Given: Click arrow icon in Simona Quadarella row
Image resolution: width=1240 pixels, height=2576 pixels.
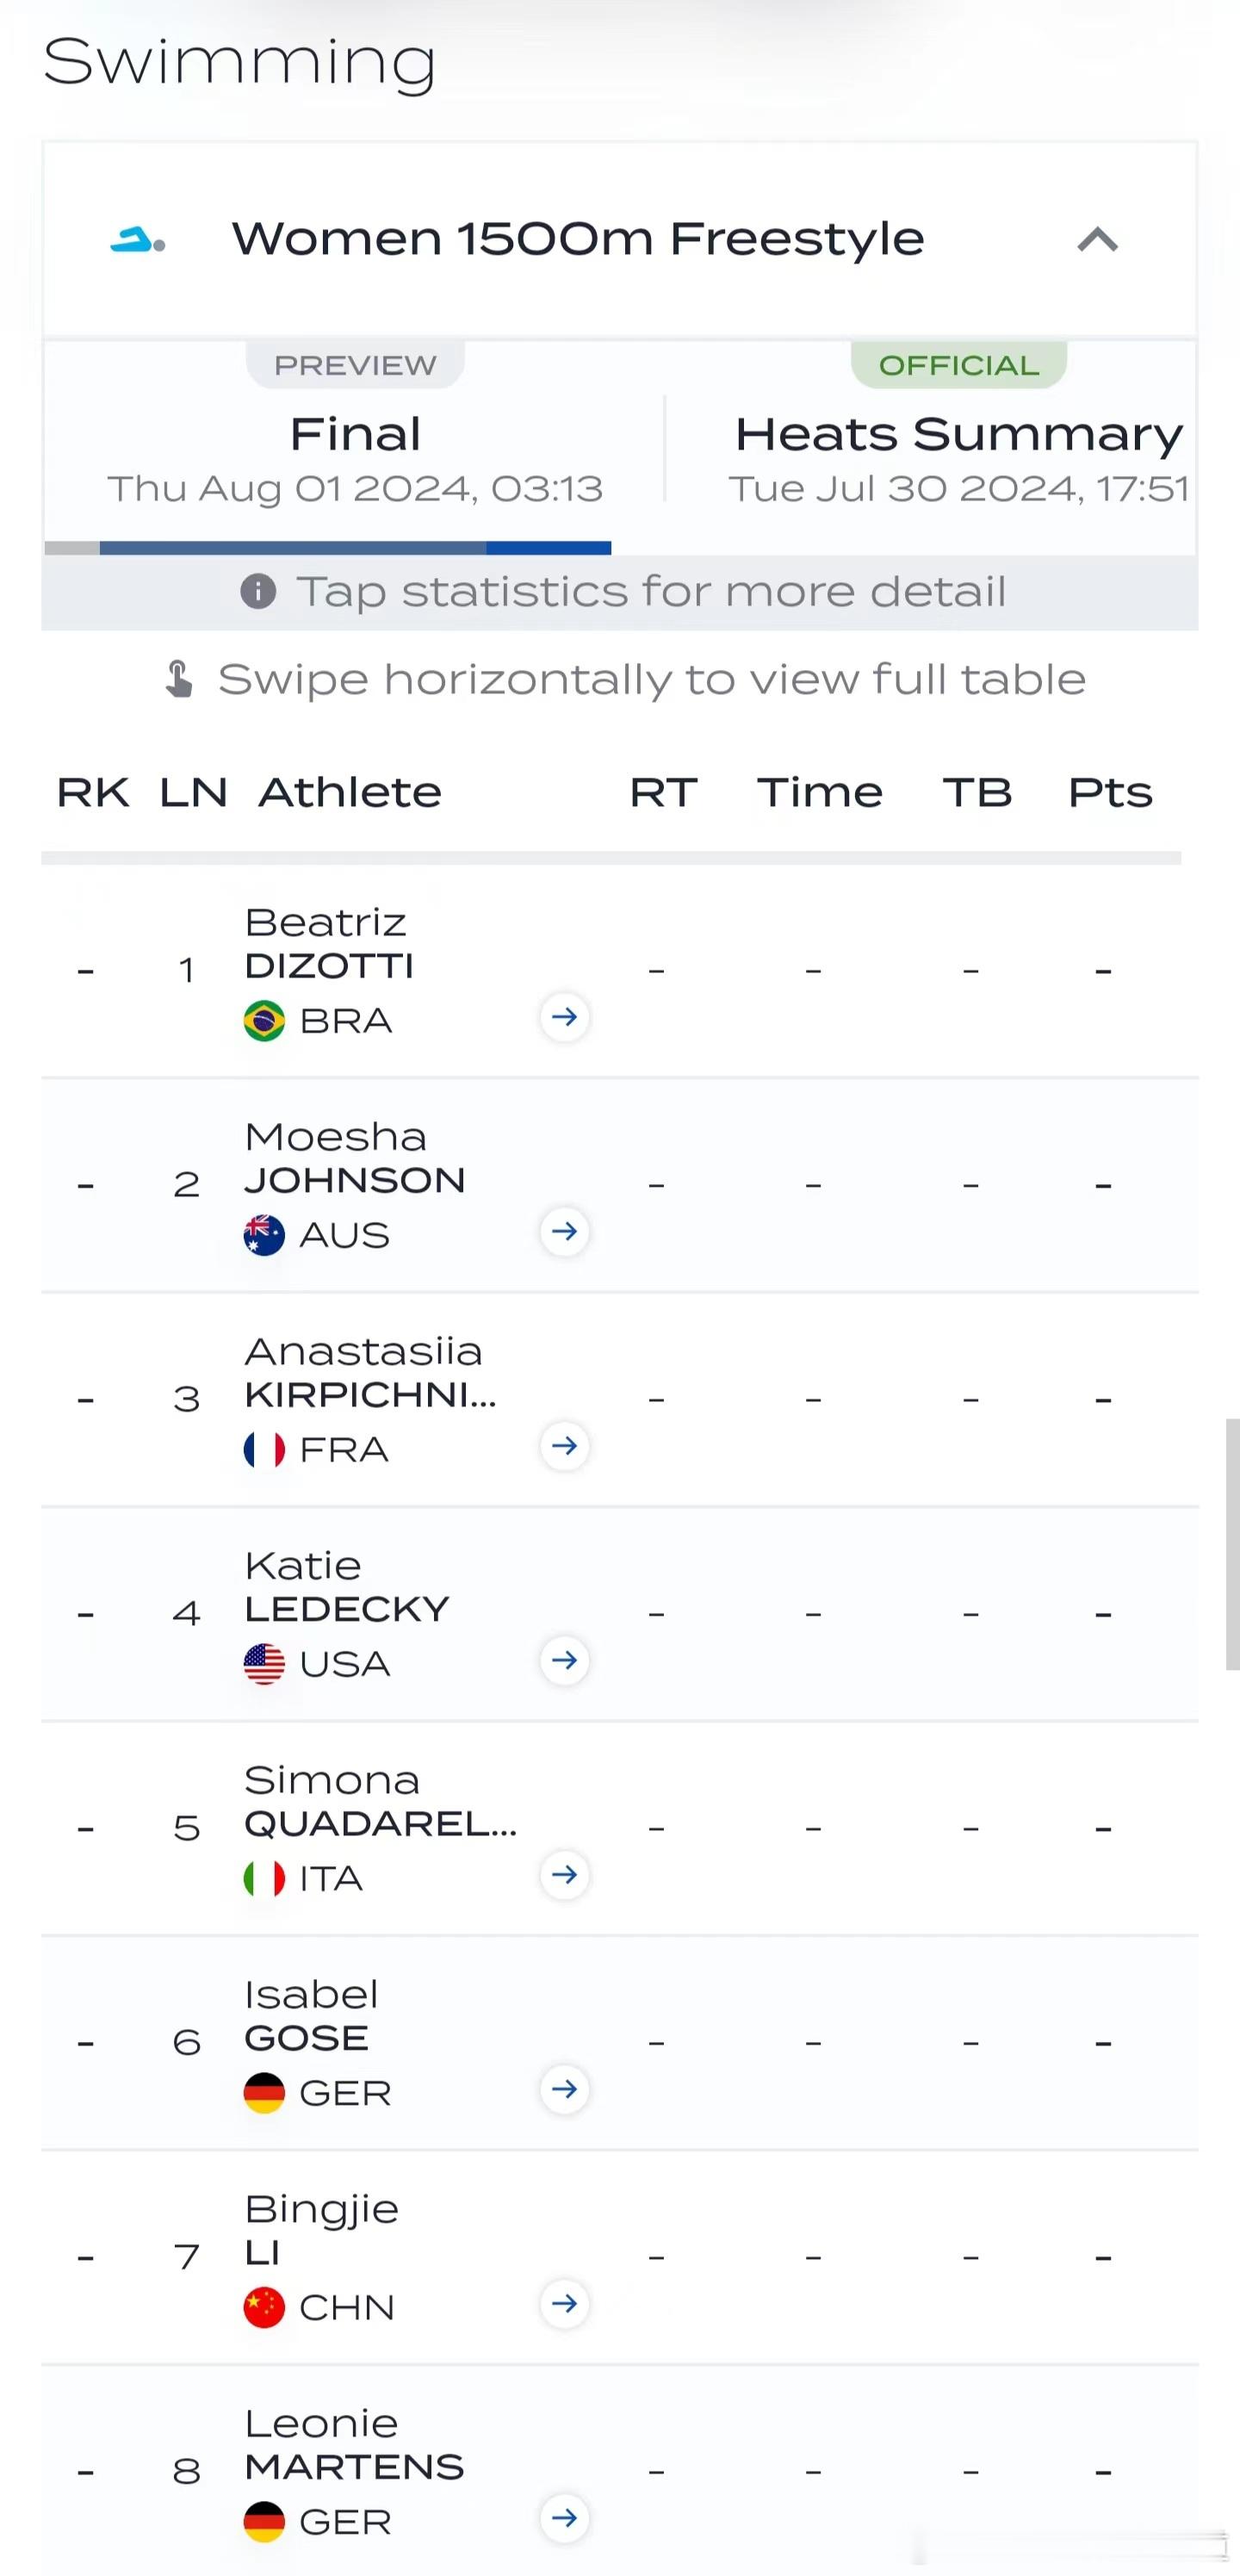Looking at the screenshot, I should pyautogui.click(x=565, y=1875).
